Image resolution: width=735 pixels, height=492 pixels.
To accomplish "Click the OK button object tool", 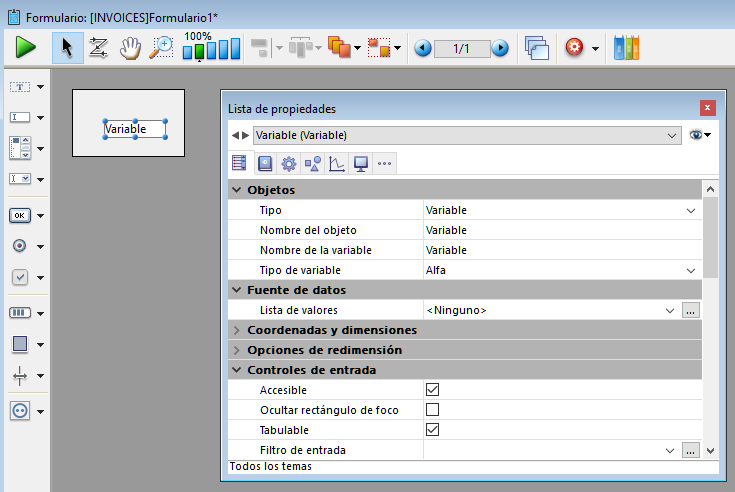I will click(x=20, y=214).
